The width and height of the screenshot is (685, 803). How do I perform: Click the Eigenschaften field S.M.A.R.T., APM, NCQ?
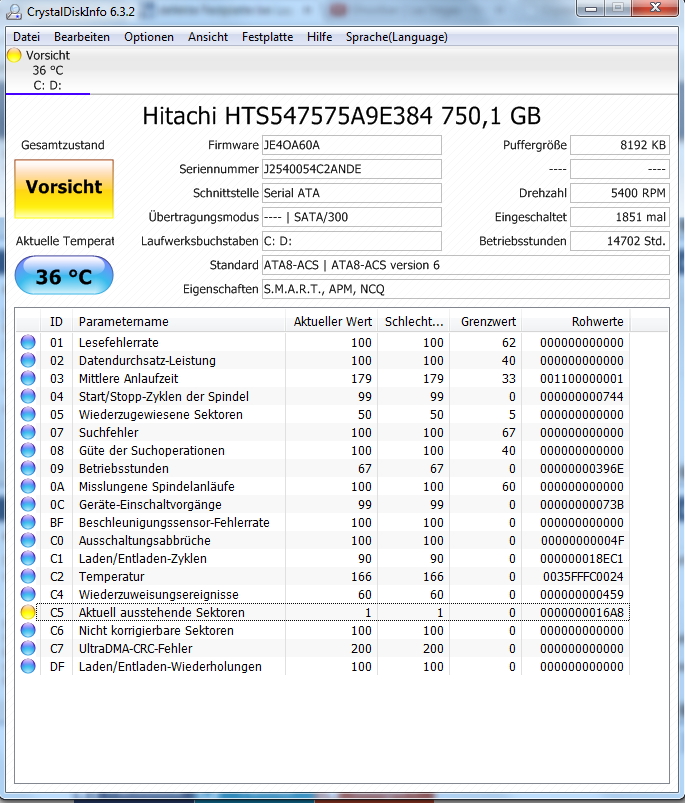pyautogui.click(x=466, y=289)
